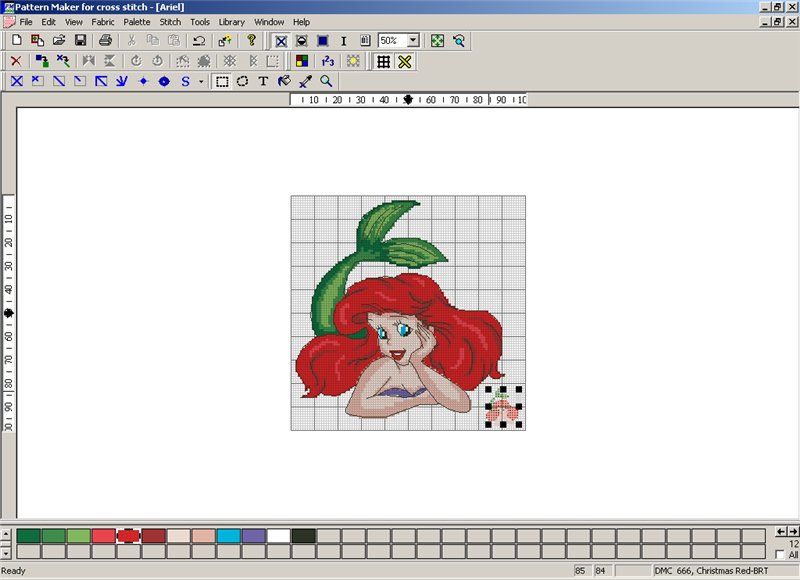Click the yellow question mark help icon
The image size is (800, 580).
[x=251, y=40]
